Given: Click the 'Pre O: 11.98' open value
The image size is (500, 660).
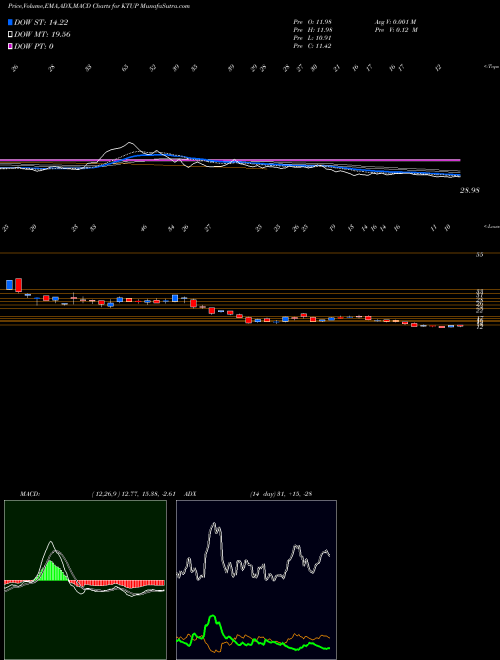Looking at the screenshot, I should pyautogui.click(x=313, y=22).
